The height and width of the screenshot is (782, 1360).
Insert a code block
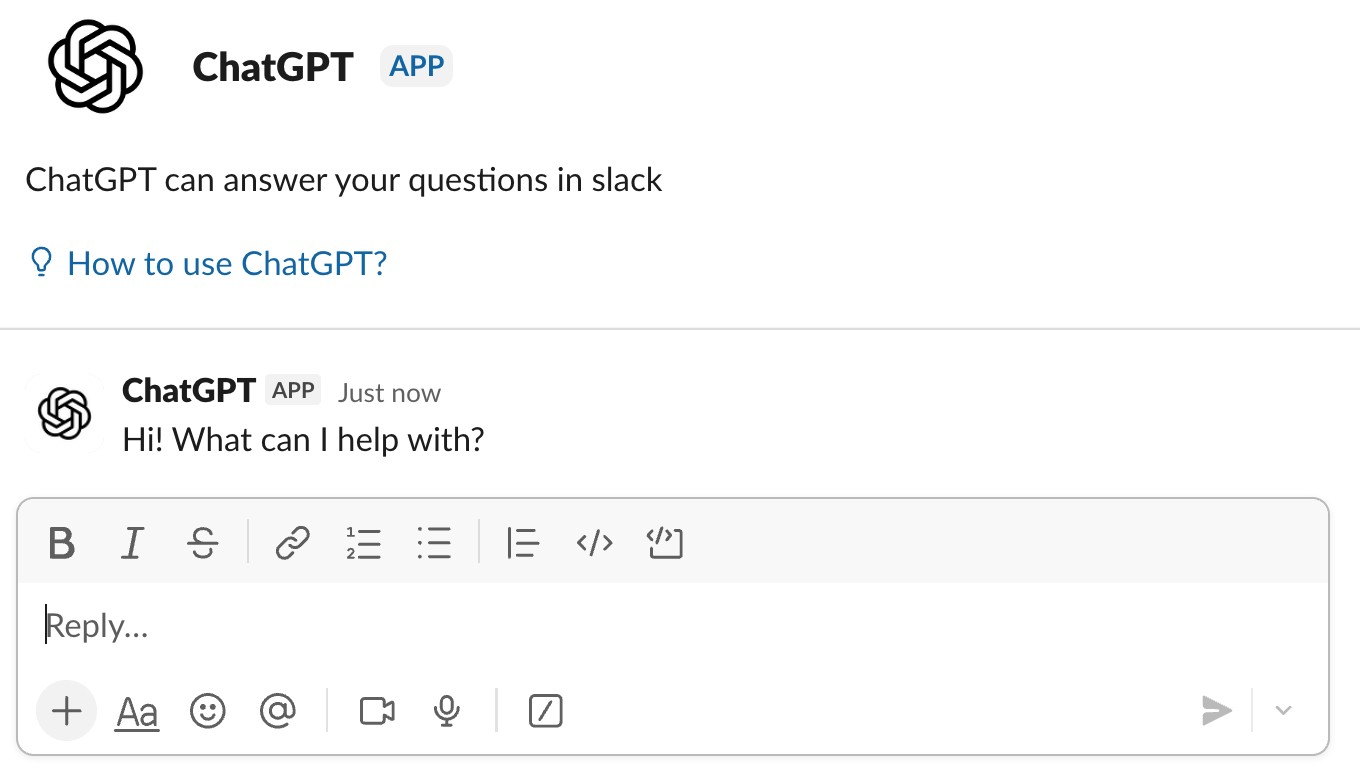coord(665,543)
